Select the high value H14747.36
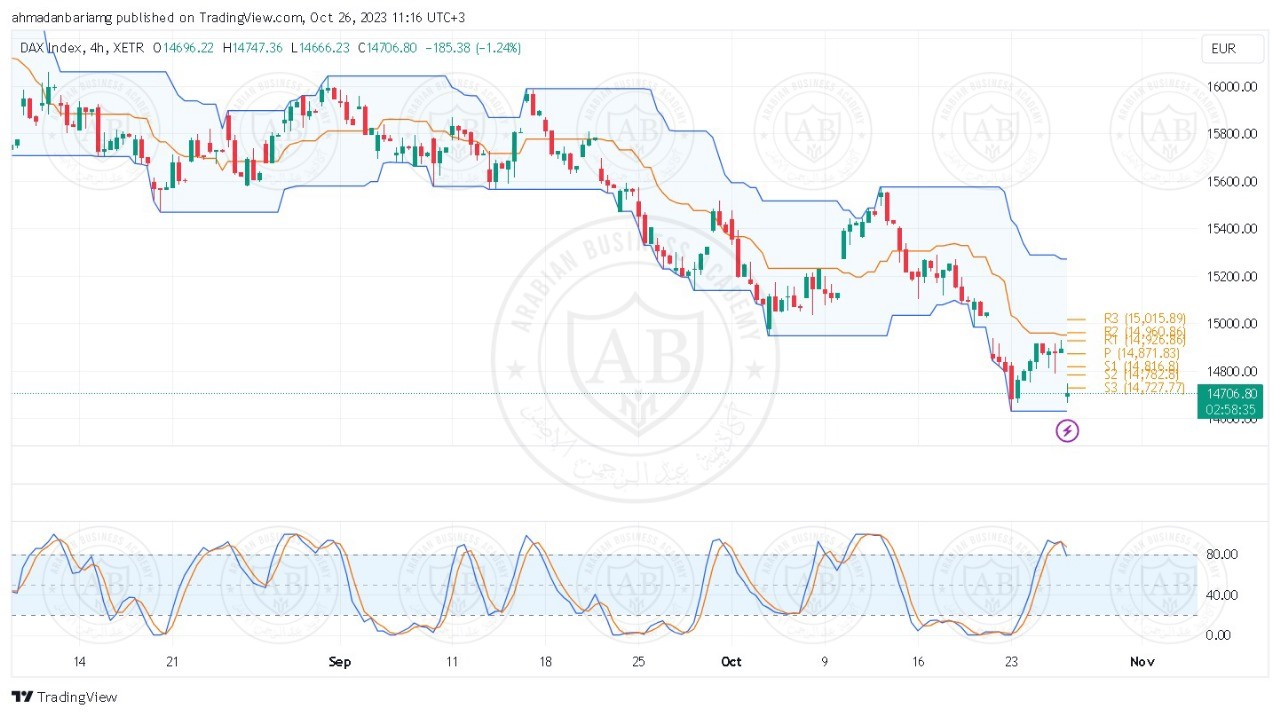Image resolution: width=1280 pixels, height=716 pixels. pos(252,48)
